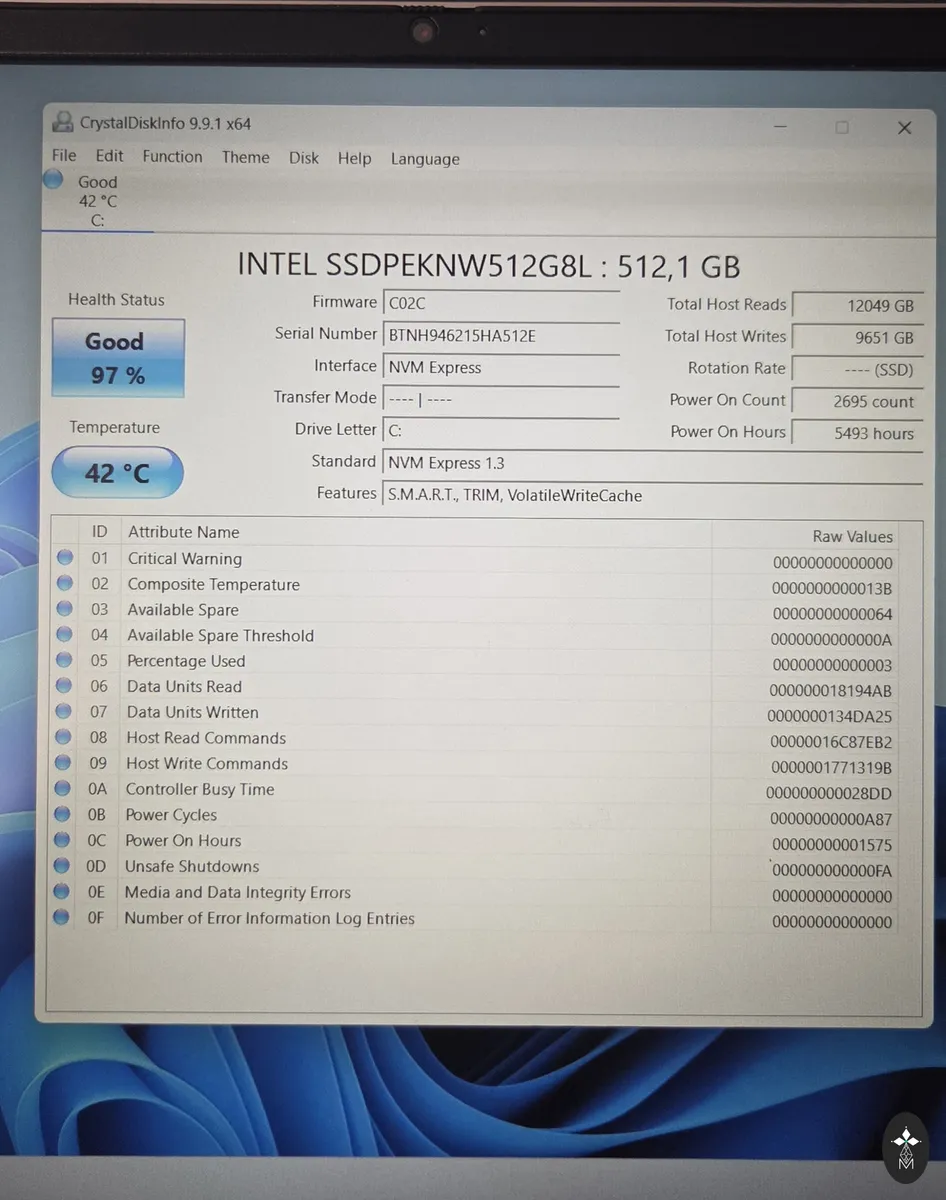The image size is (946, 1200).
Task: Click the status circle for Power On Hours row 0C
Action: pos(63,840)
